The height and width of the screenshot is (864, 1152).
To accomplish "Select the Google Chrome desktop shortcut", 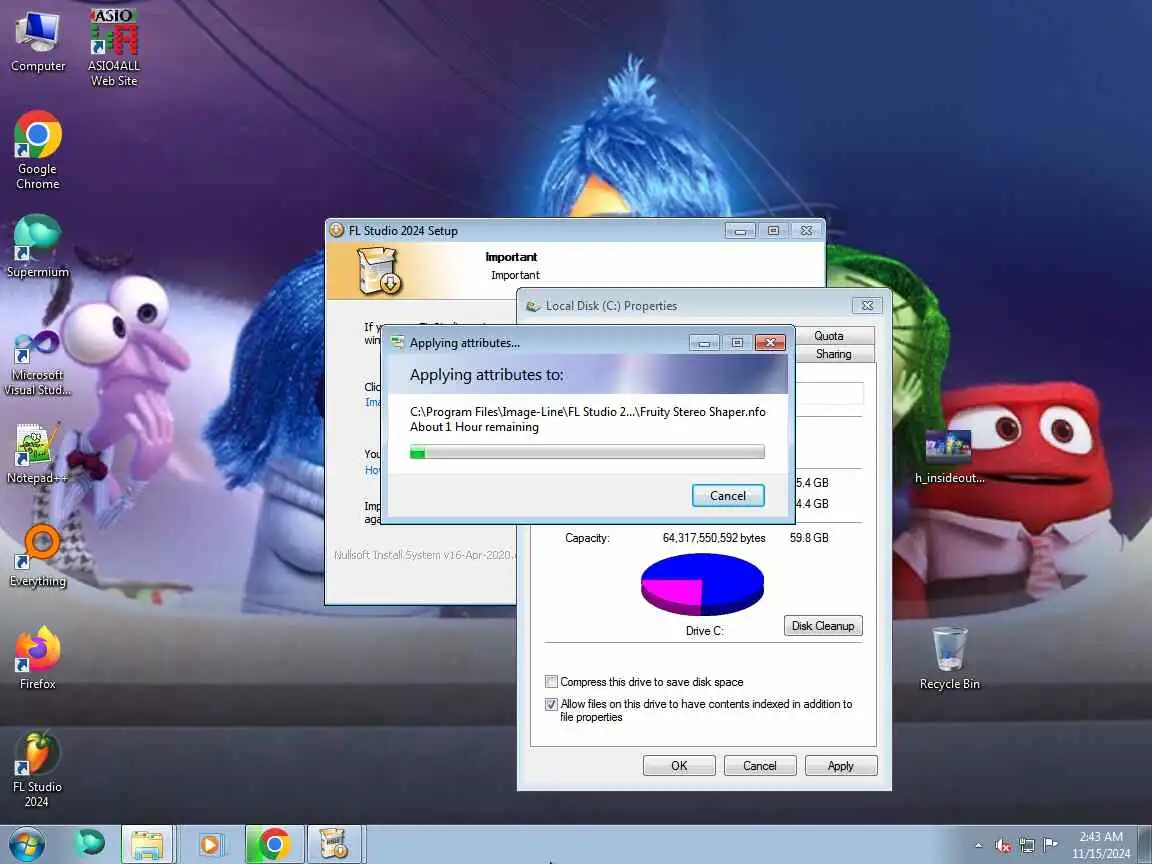I will coord(37,151).
